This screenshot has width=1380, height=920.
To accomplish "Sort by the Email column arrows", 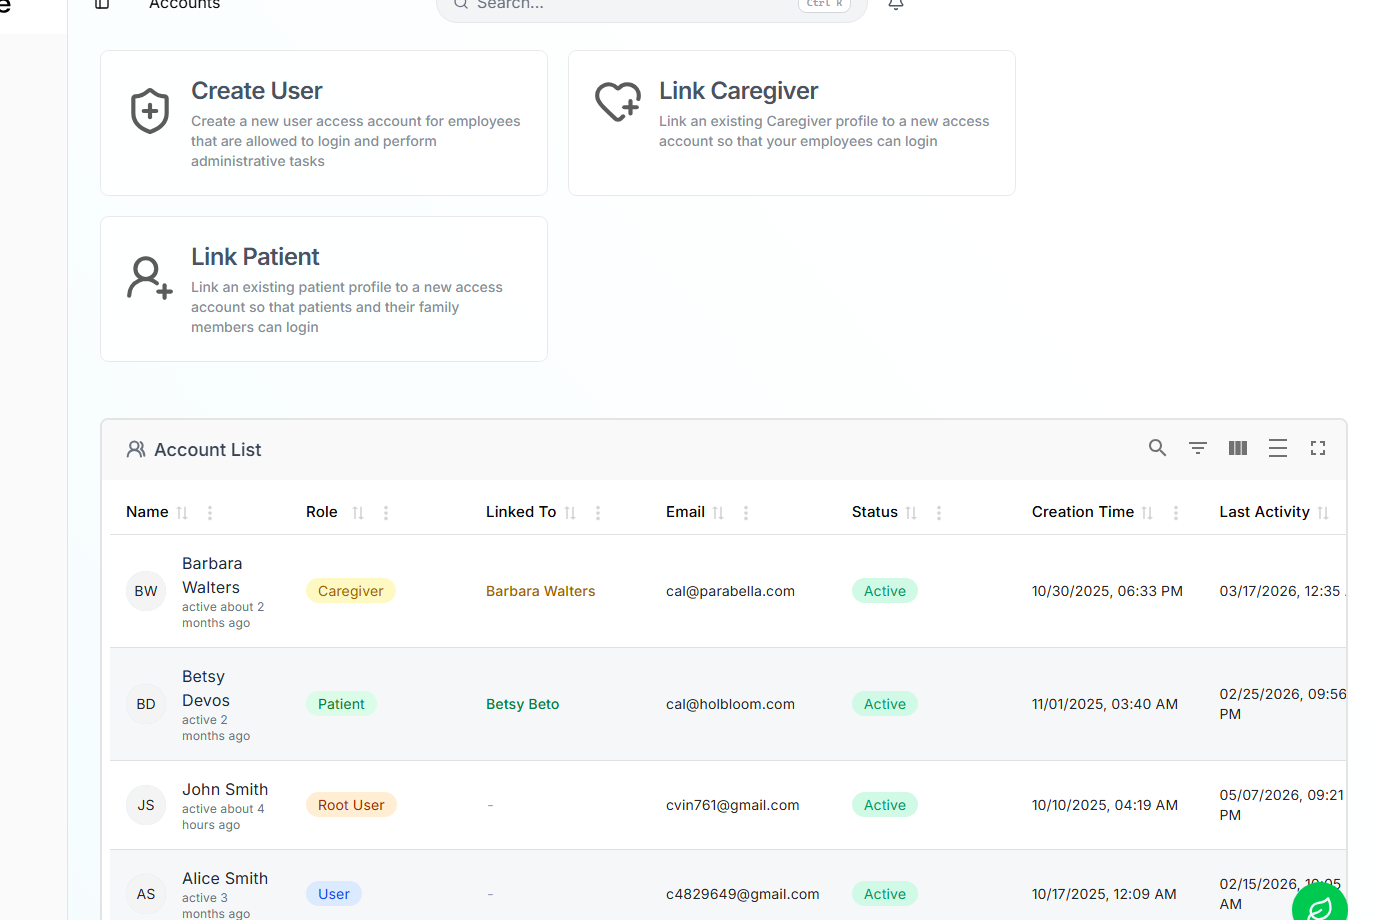I will coord(718,513).
